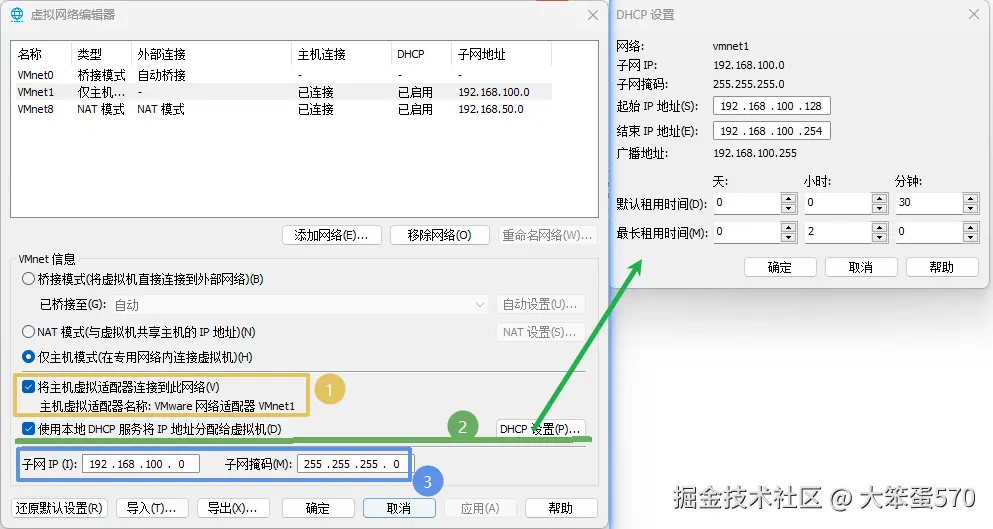Click the 添加网络(E)... button
The width and height of the screenshot is (993, 529).
pos(332,235)
